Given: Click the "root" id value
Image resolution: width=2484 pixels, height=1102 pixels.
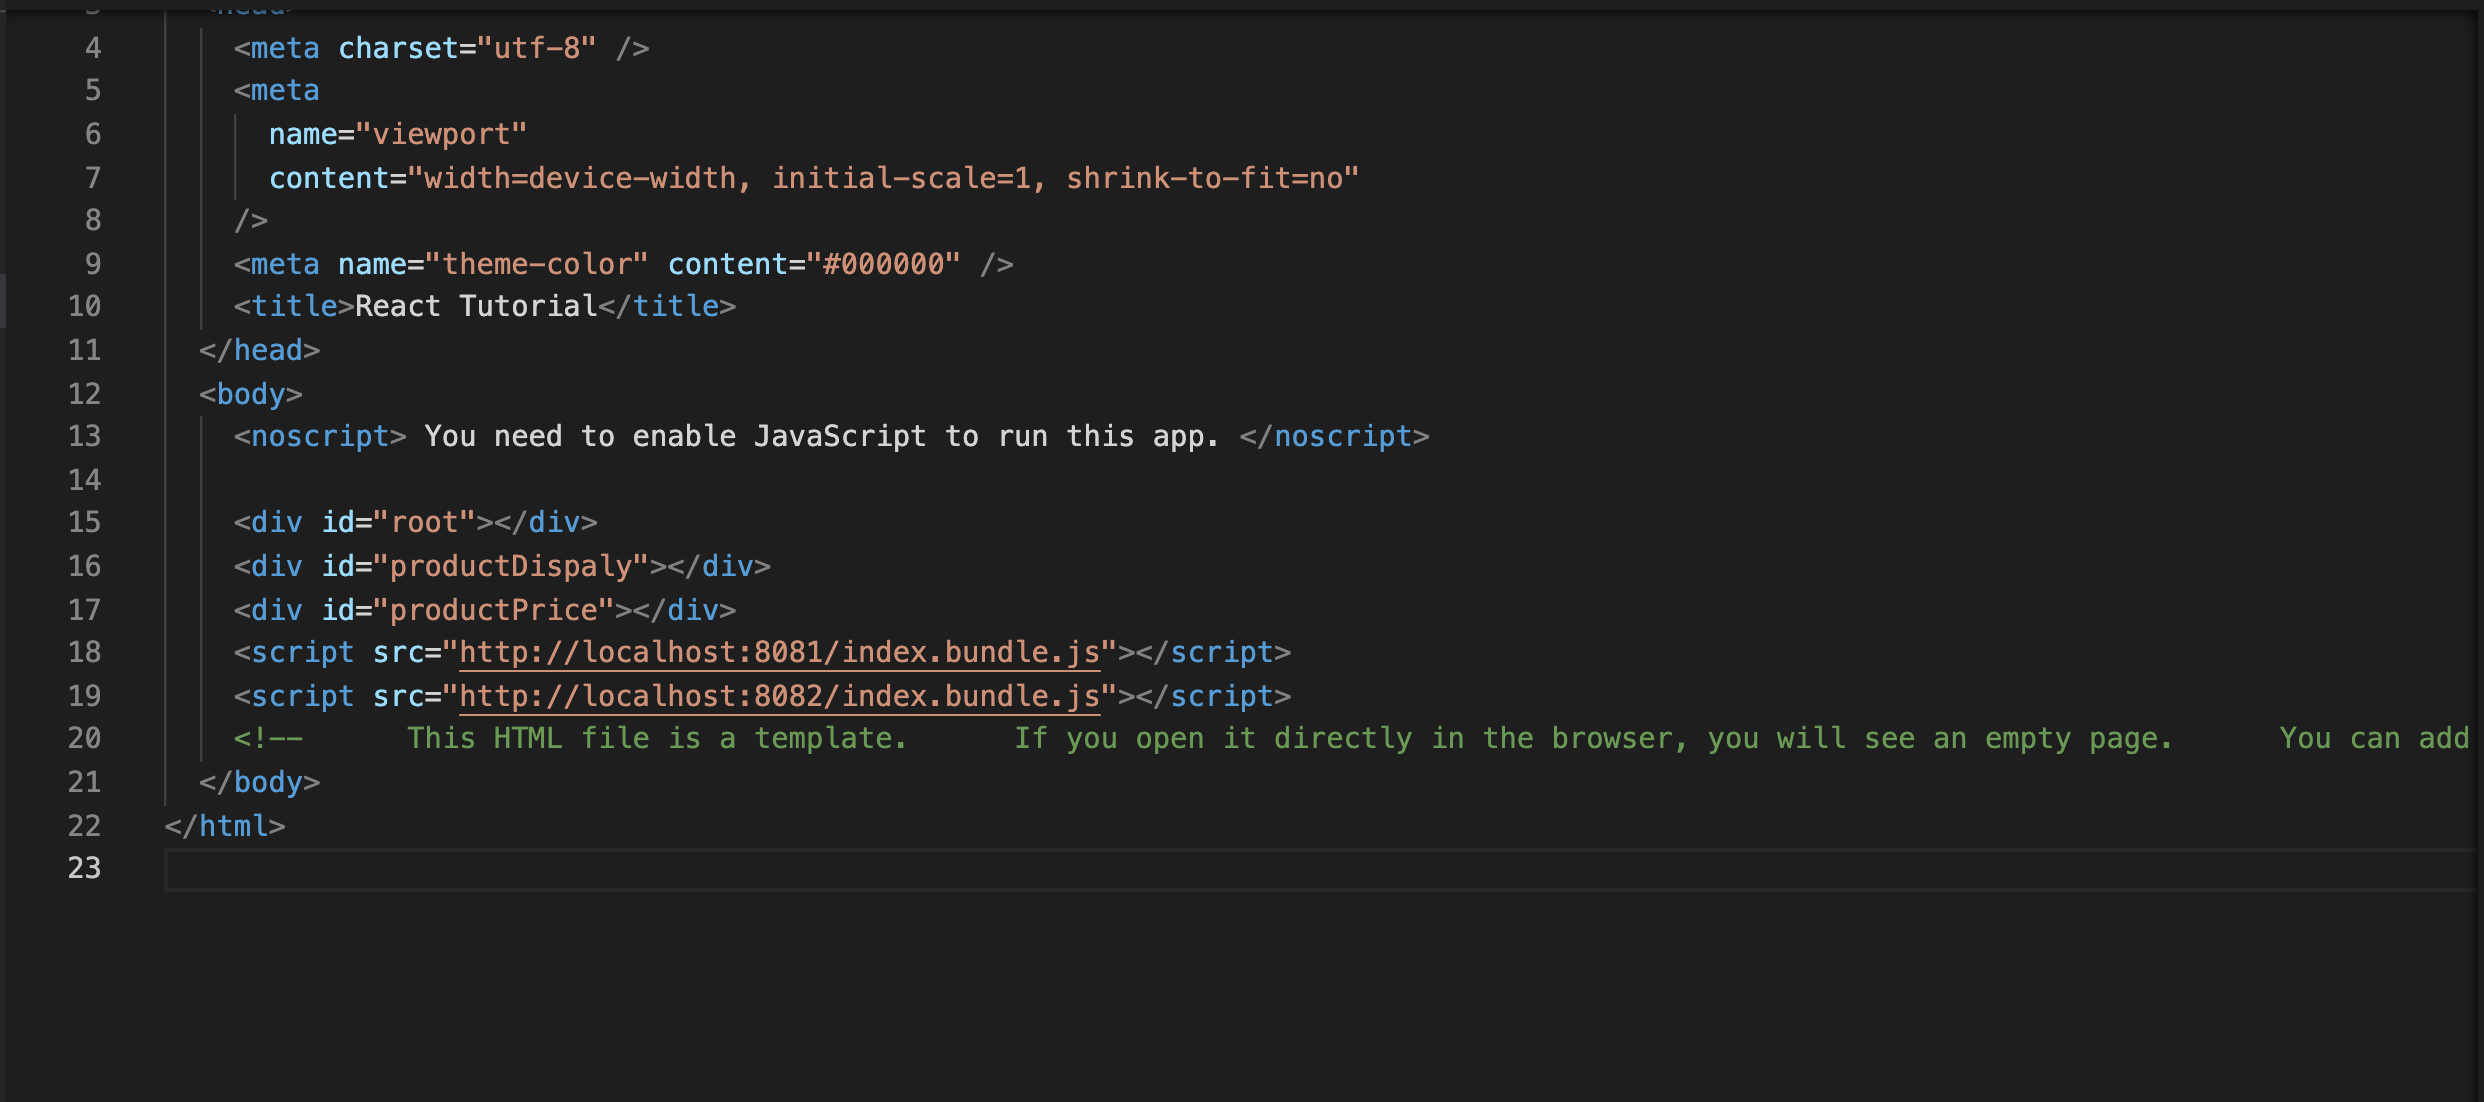Looking at the screenshot, I should click(424, 522).
